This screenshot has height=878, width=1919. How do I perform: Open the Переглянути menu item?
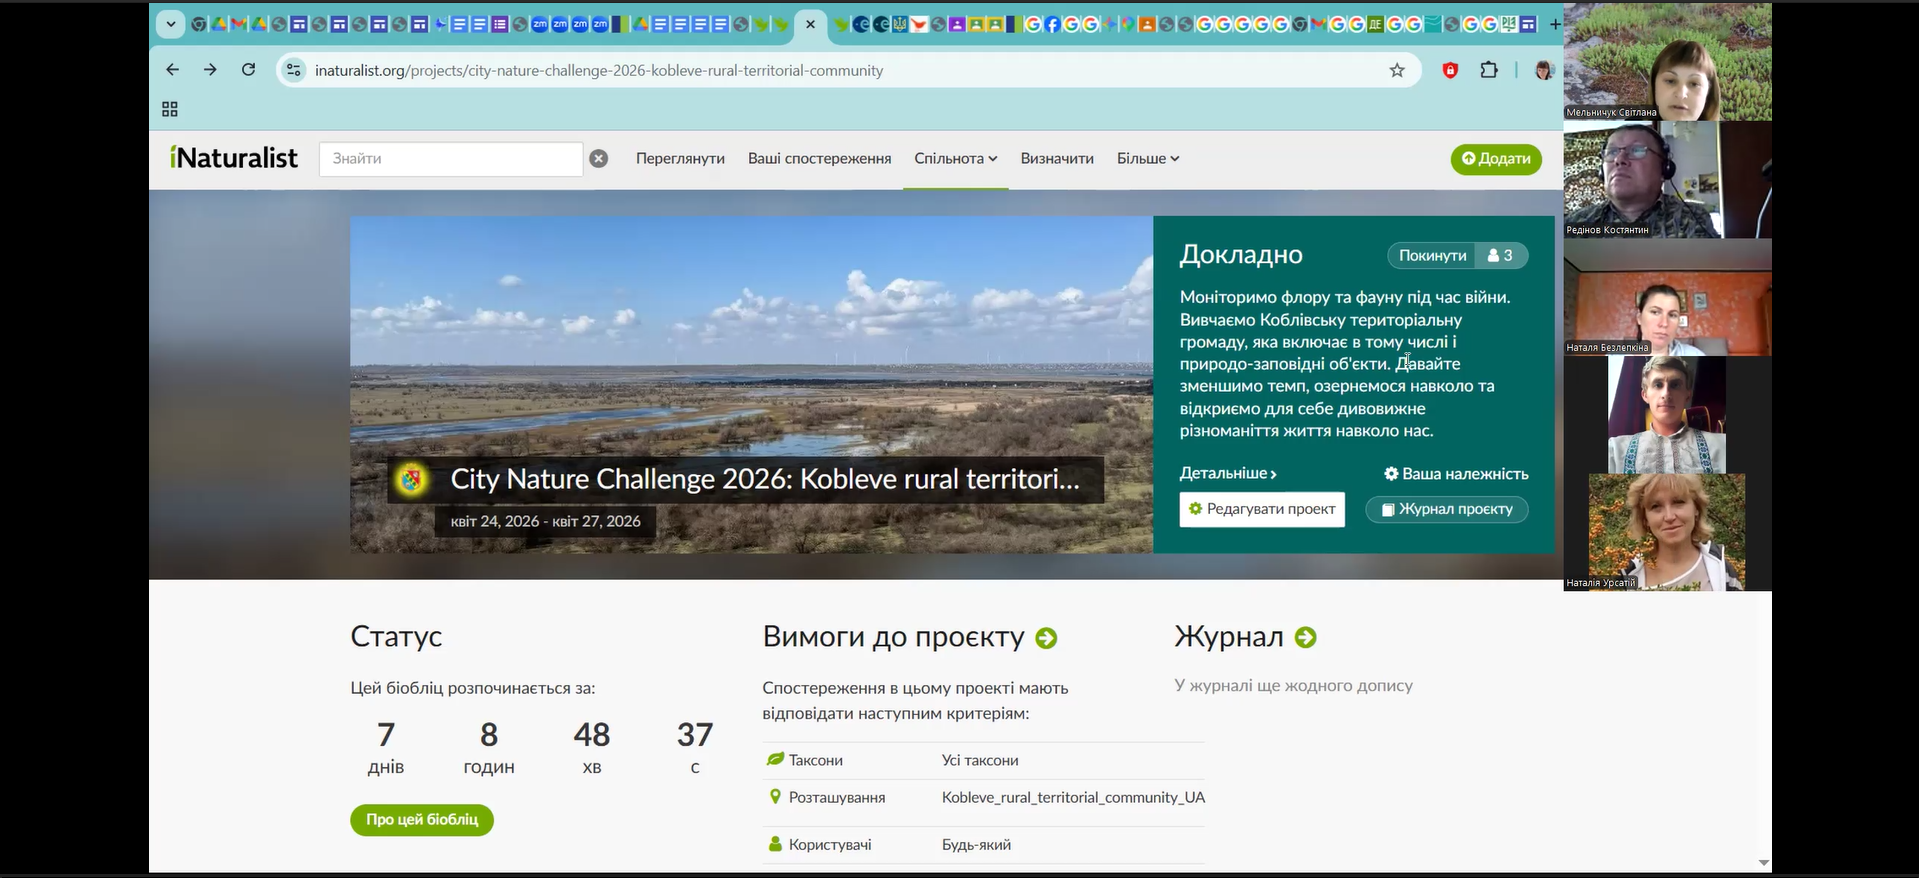pos(680,159)
